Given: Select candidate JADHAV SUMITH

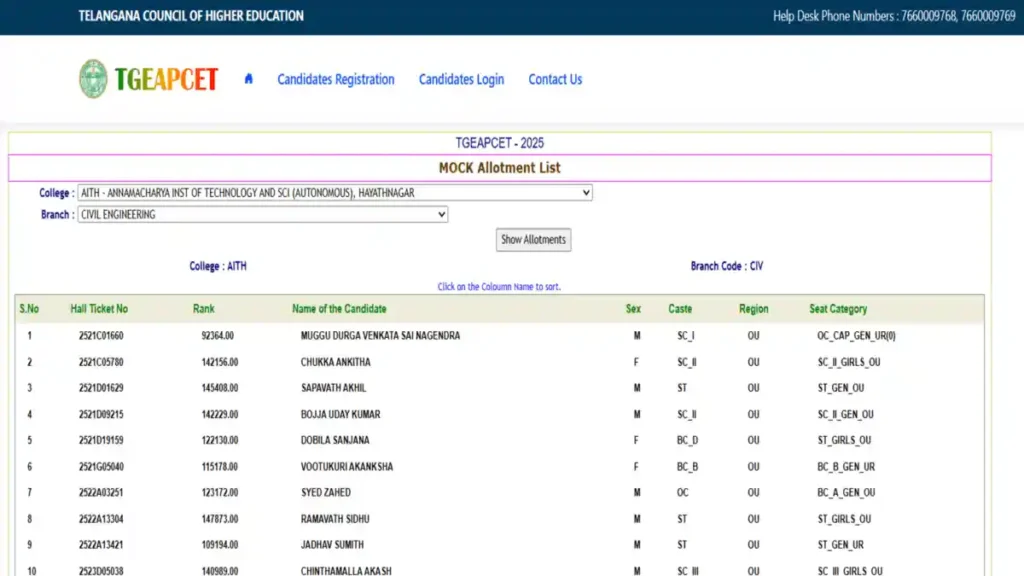Looking at the screenshot, I should pos(332,545).
